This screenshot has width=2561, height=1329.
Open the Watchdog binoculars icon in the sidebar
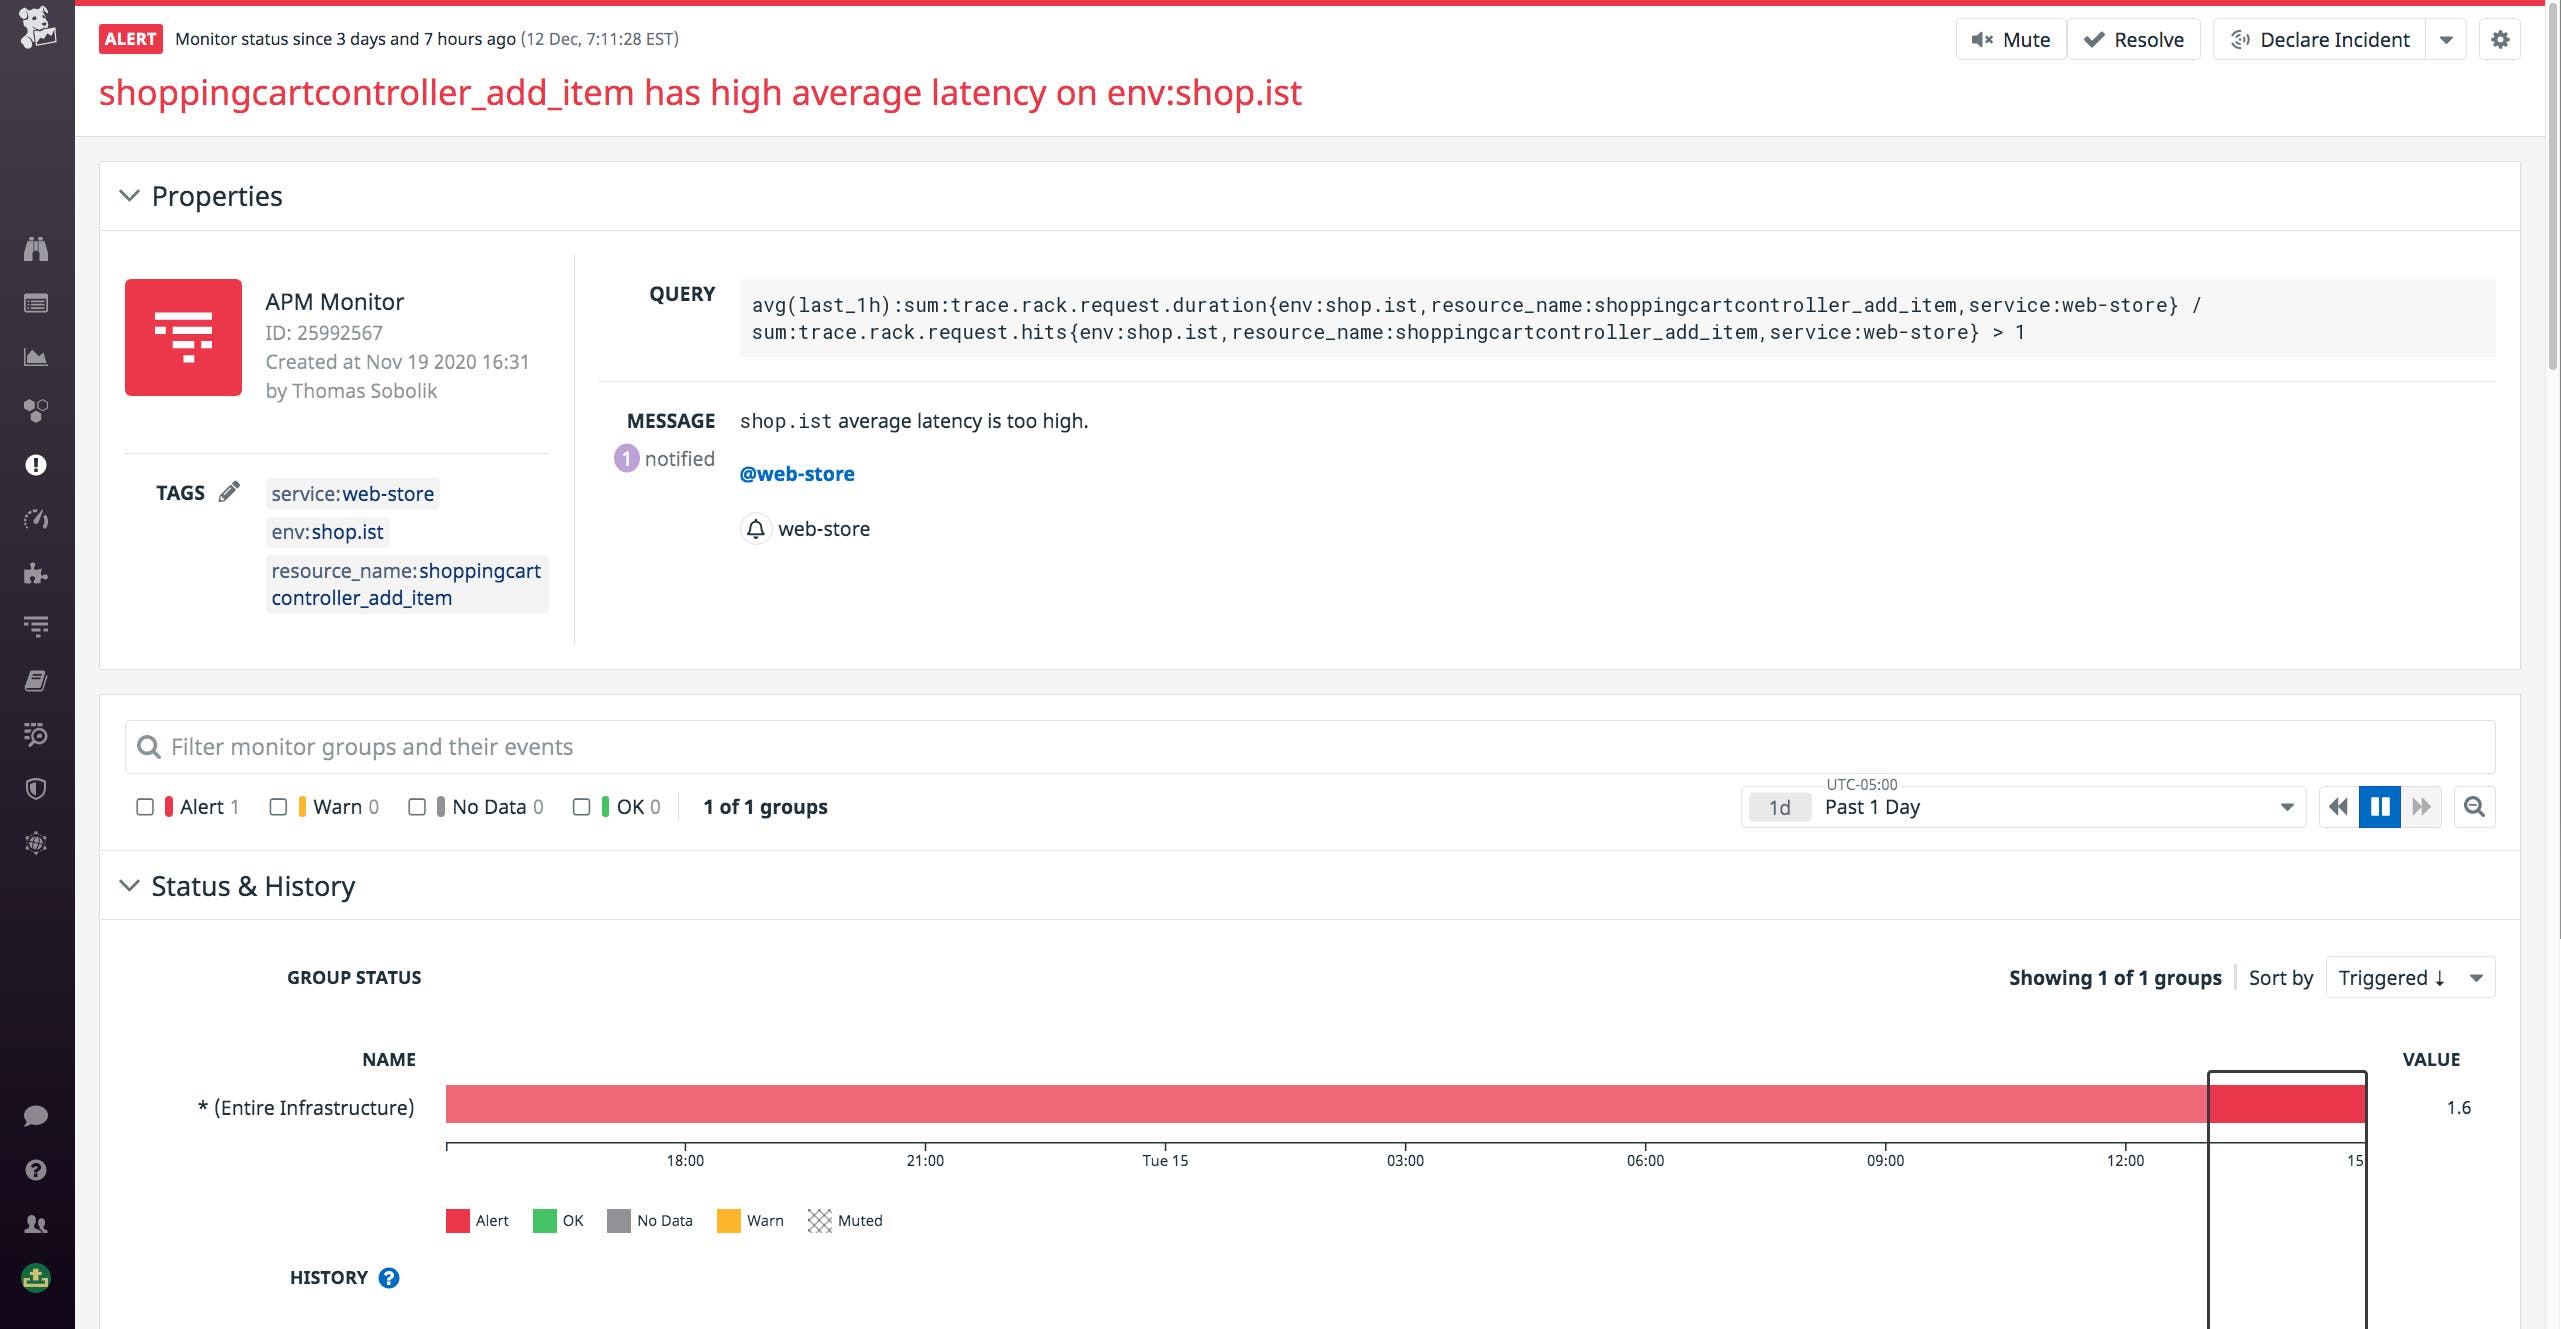pos(36,249)
